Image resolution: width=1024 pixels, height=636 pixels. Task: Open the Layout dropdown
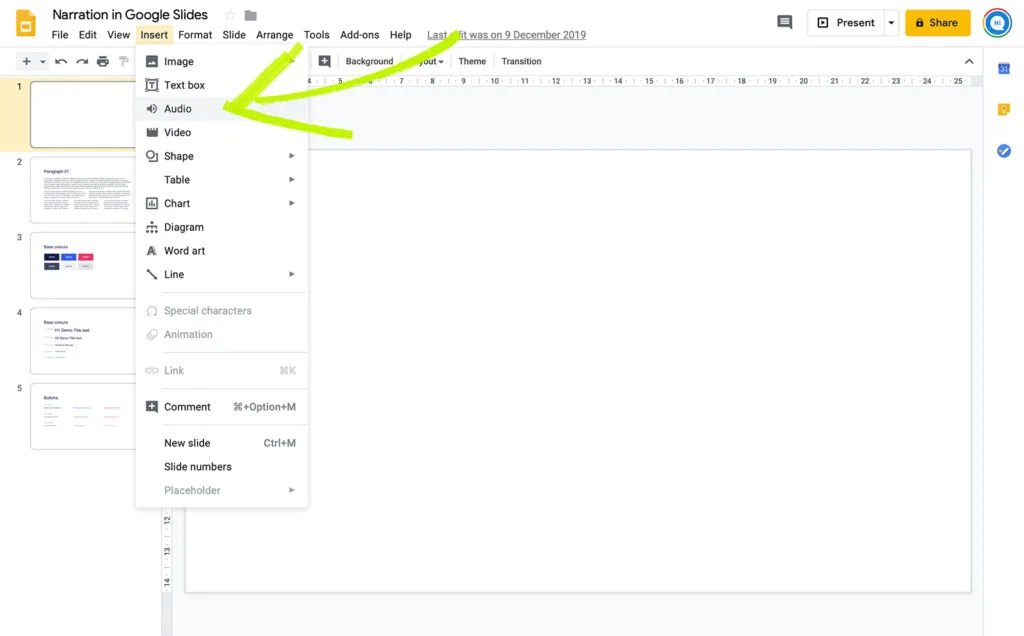click(428, 61)
